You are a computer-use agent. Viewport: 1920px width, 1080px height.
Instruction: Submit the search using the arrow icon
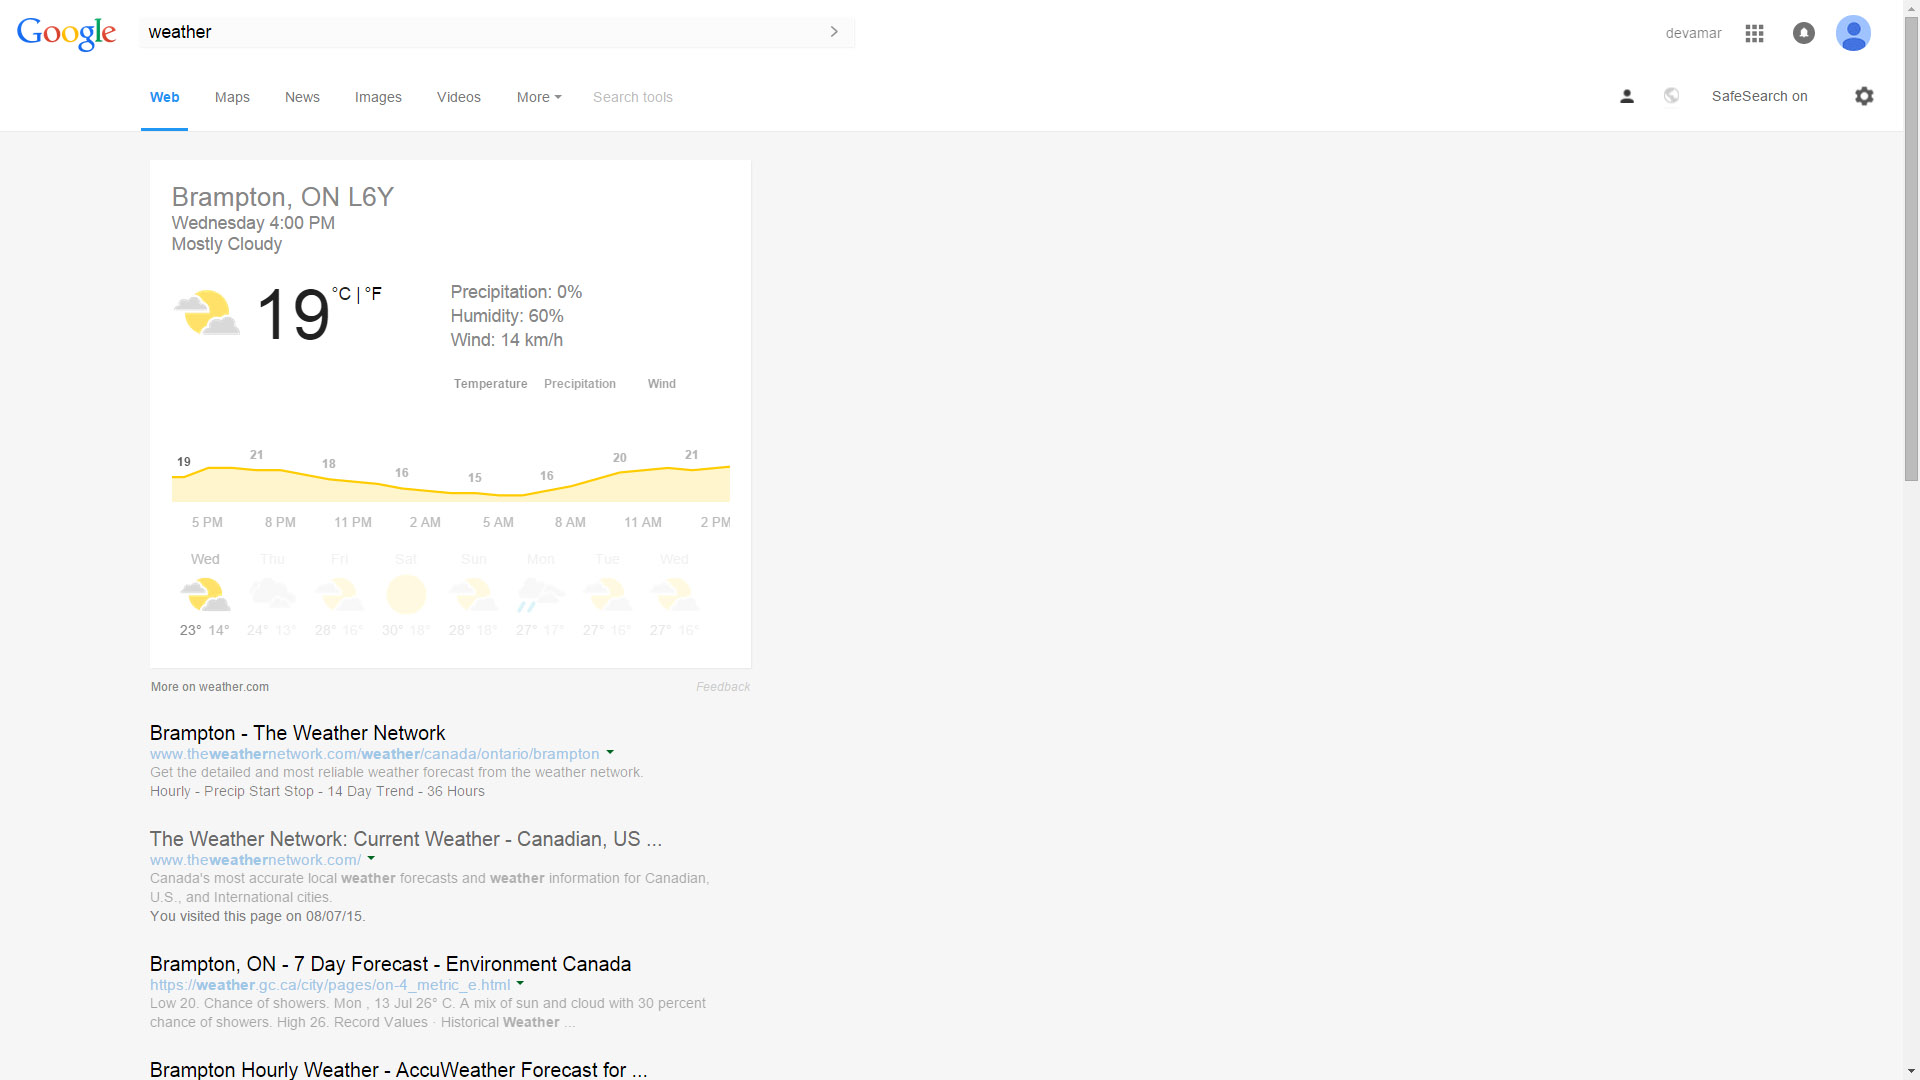(834, 31)
